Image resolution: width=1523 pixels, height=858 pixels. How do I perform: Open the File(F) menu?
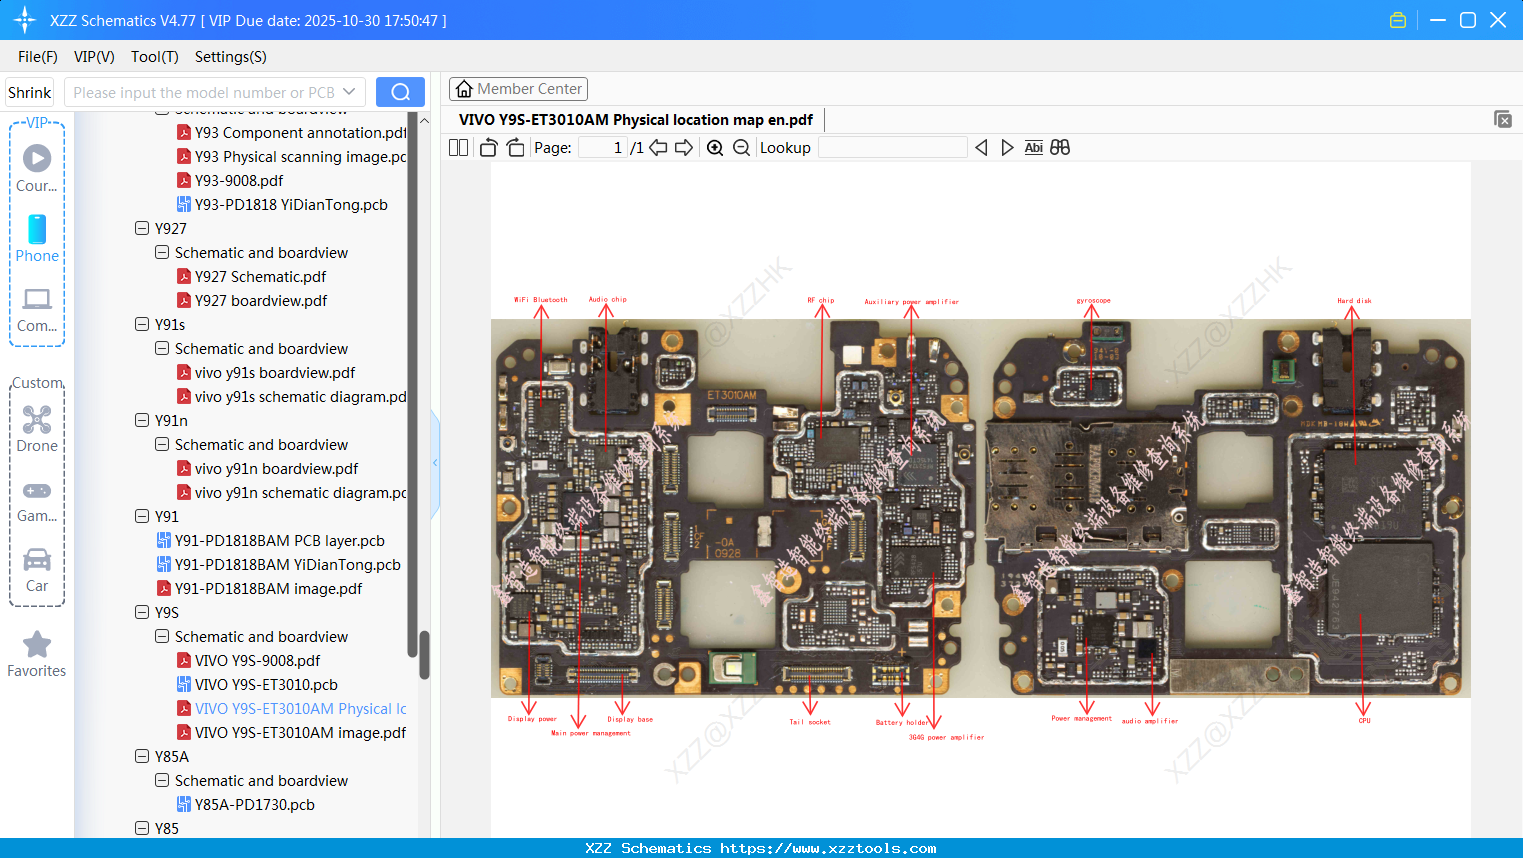click(x=38, y=57)
